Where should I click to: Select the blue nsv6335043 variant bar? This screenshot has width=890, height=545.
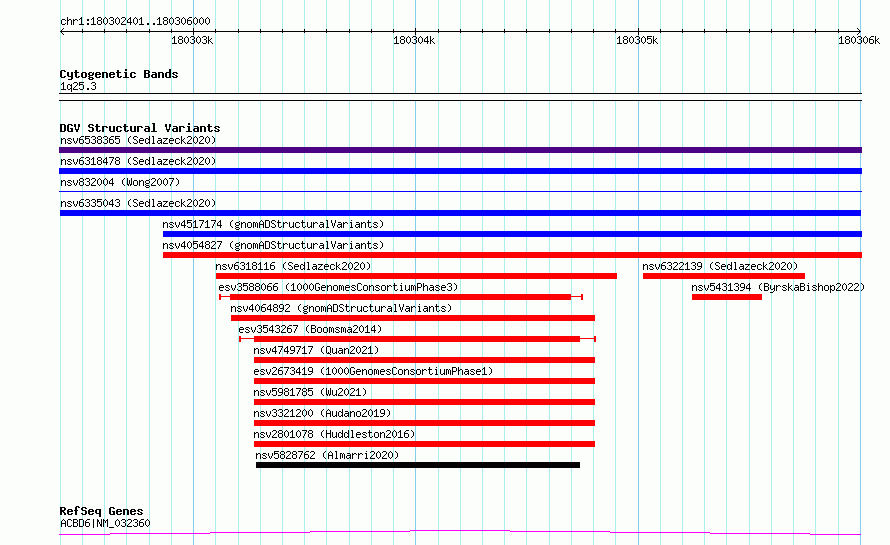tap(460, 213)
